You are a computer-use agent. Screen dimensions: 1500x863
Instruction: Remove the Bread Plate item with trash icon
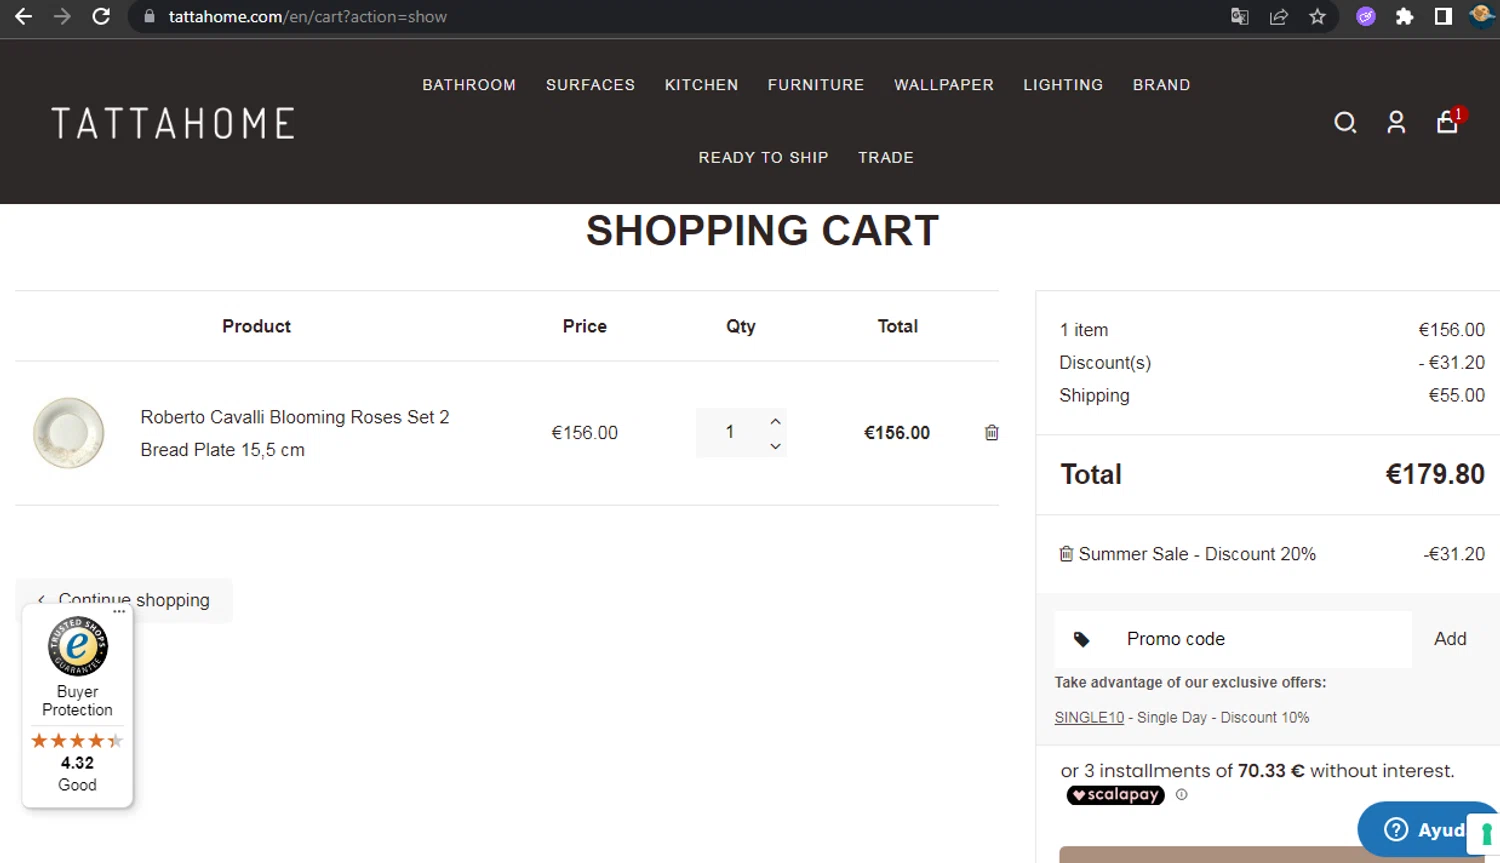click(x=991, y=433)
